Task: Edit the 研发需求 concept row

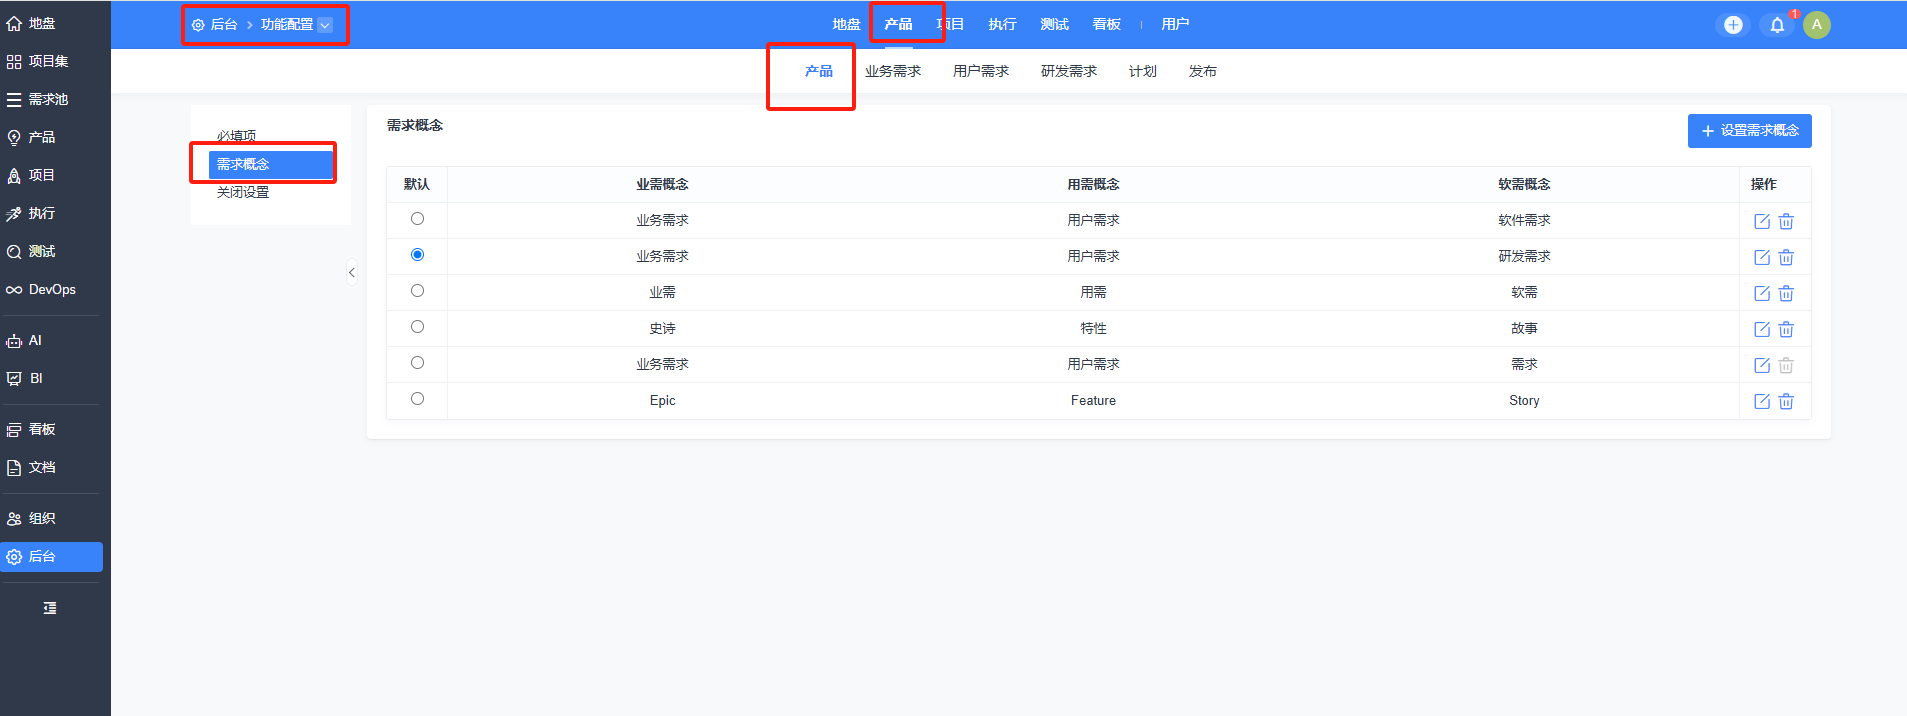Action: (1762, 257)
